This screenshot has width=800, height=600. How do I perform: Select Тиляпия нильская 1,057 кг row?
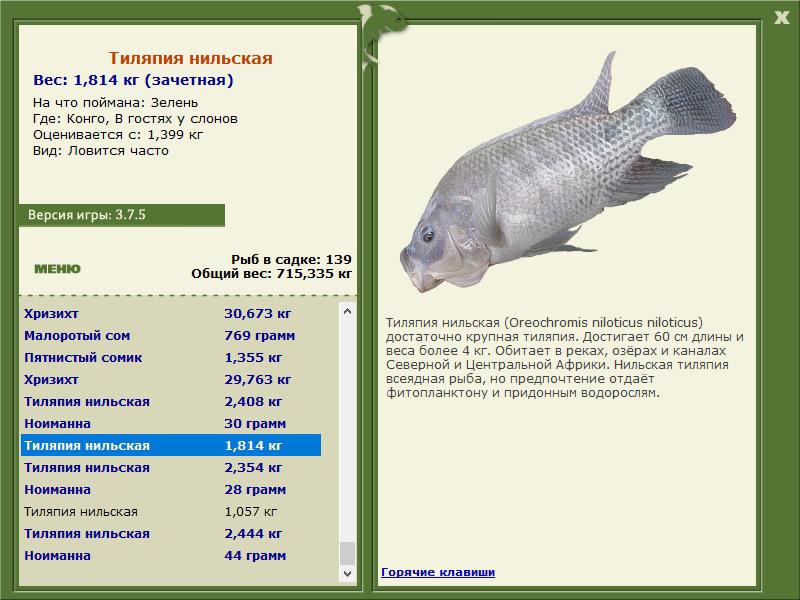pyautogui.click(x=170, y=511)
